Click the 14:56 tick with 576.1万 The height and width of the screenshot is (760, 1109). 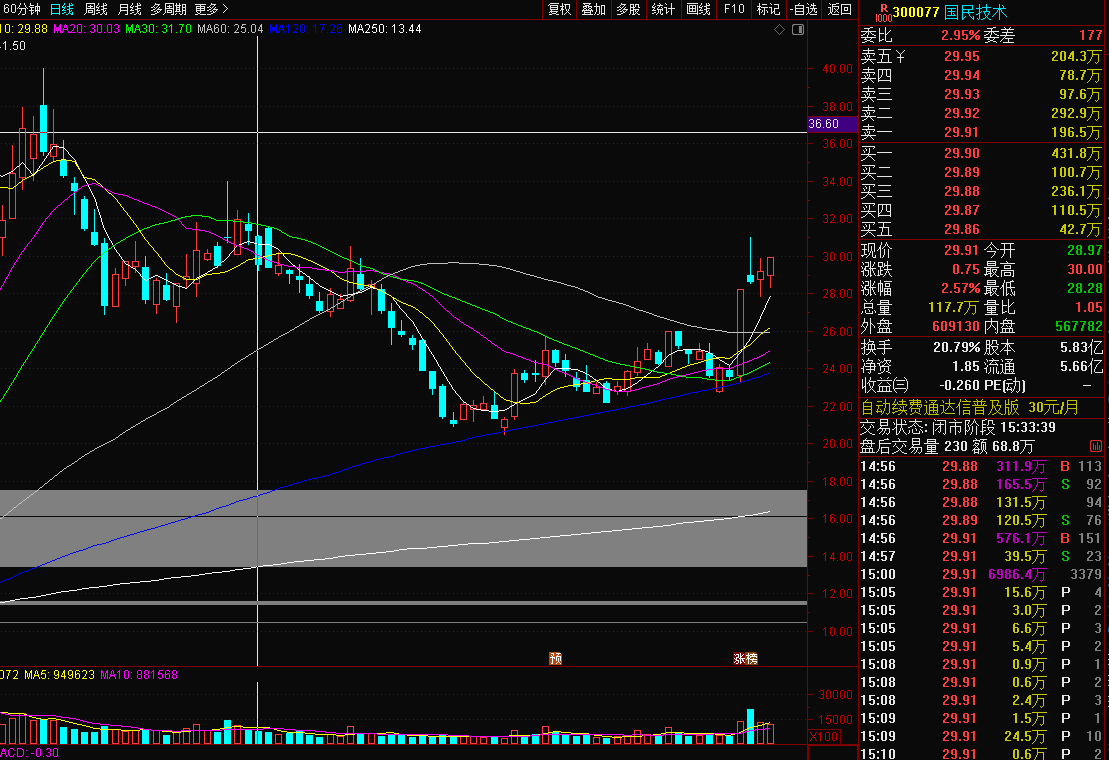point(983,538)
